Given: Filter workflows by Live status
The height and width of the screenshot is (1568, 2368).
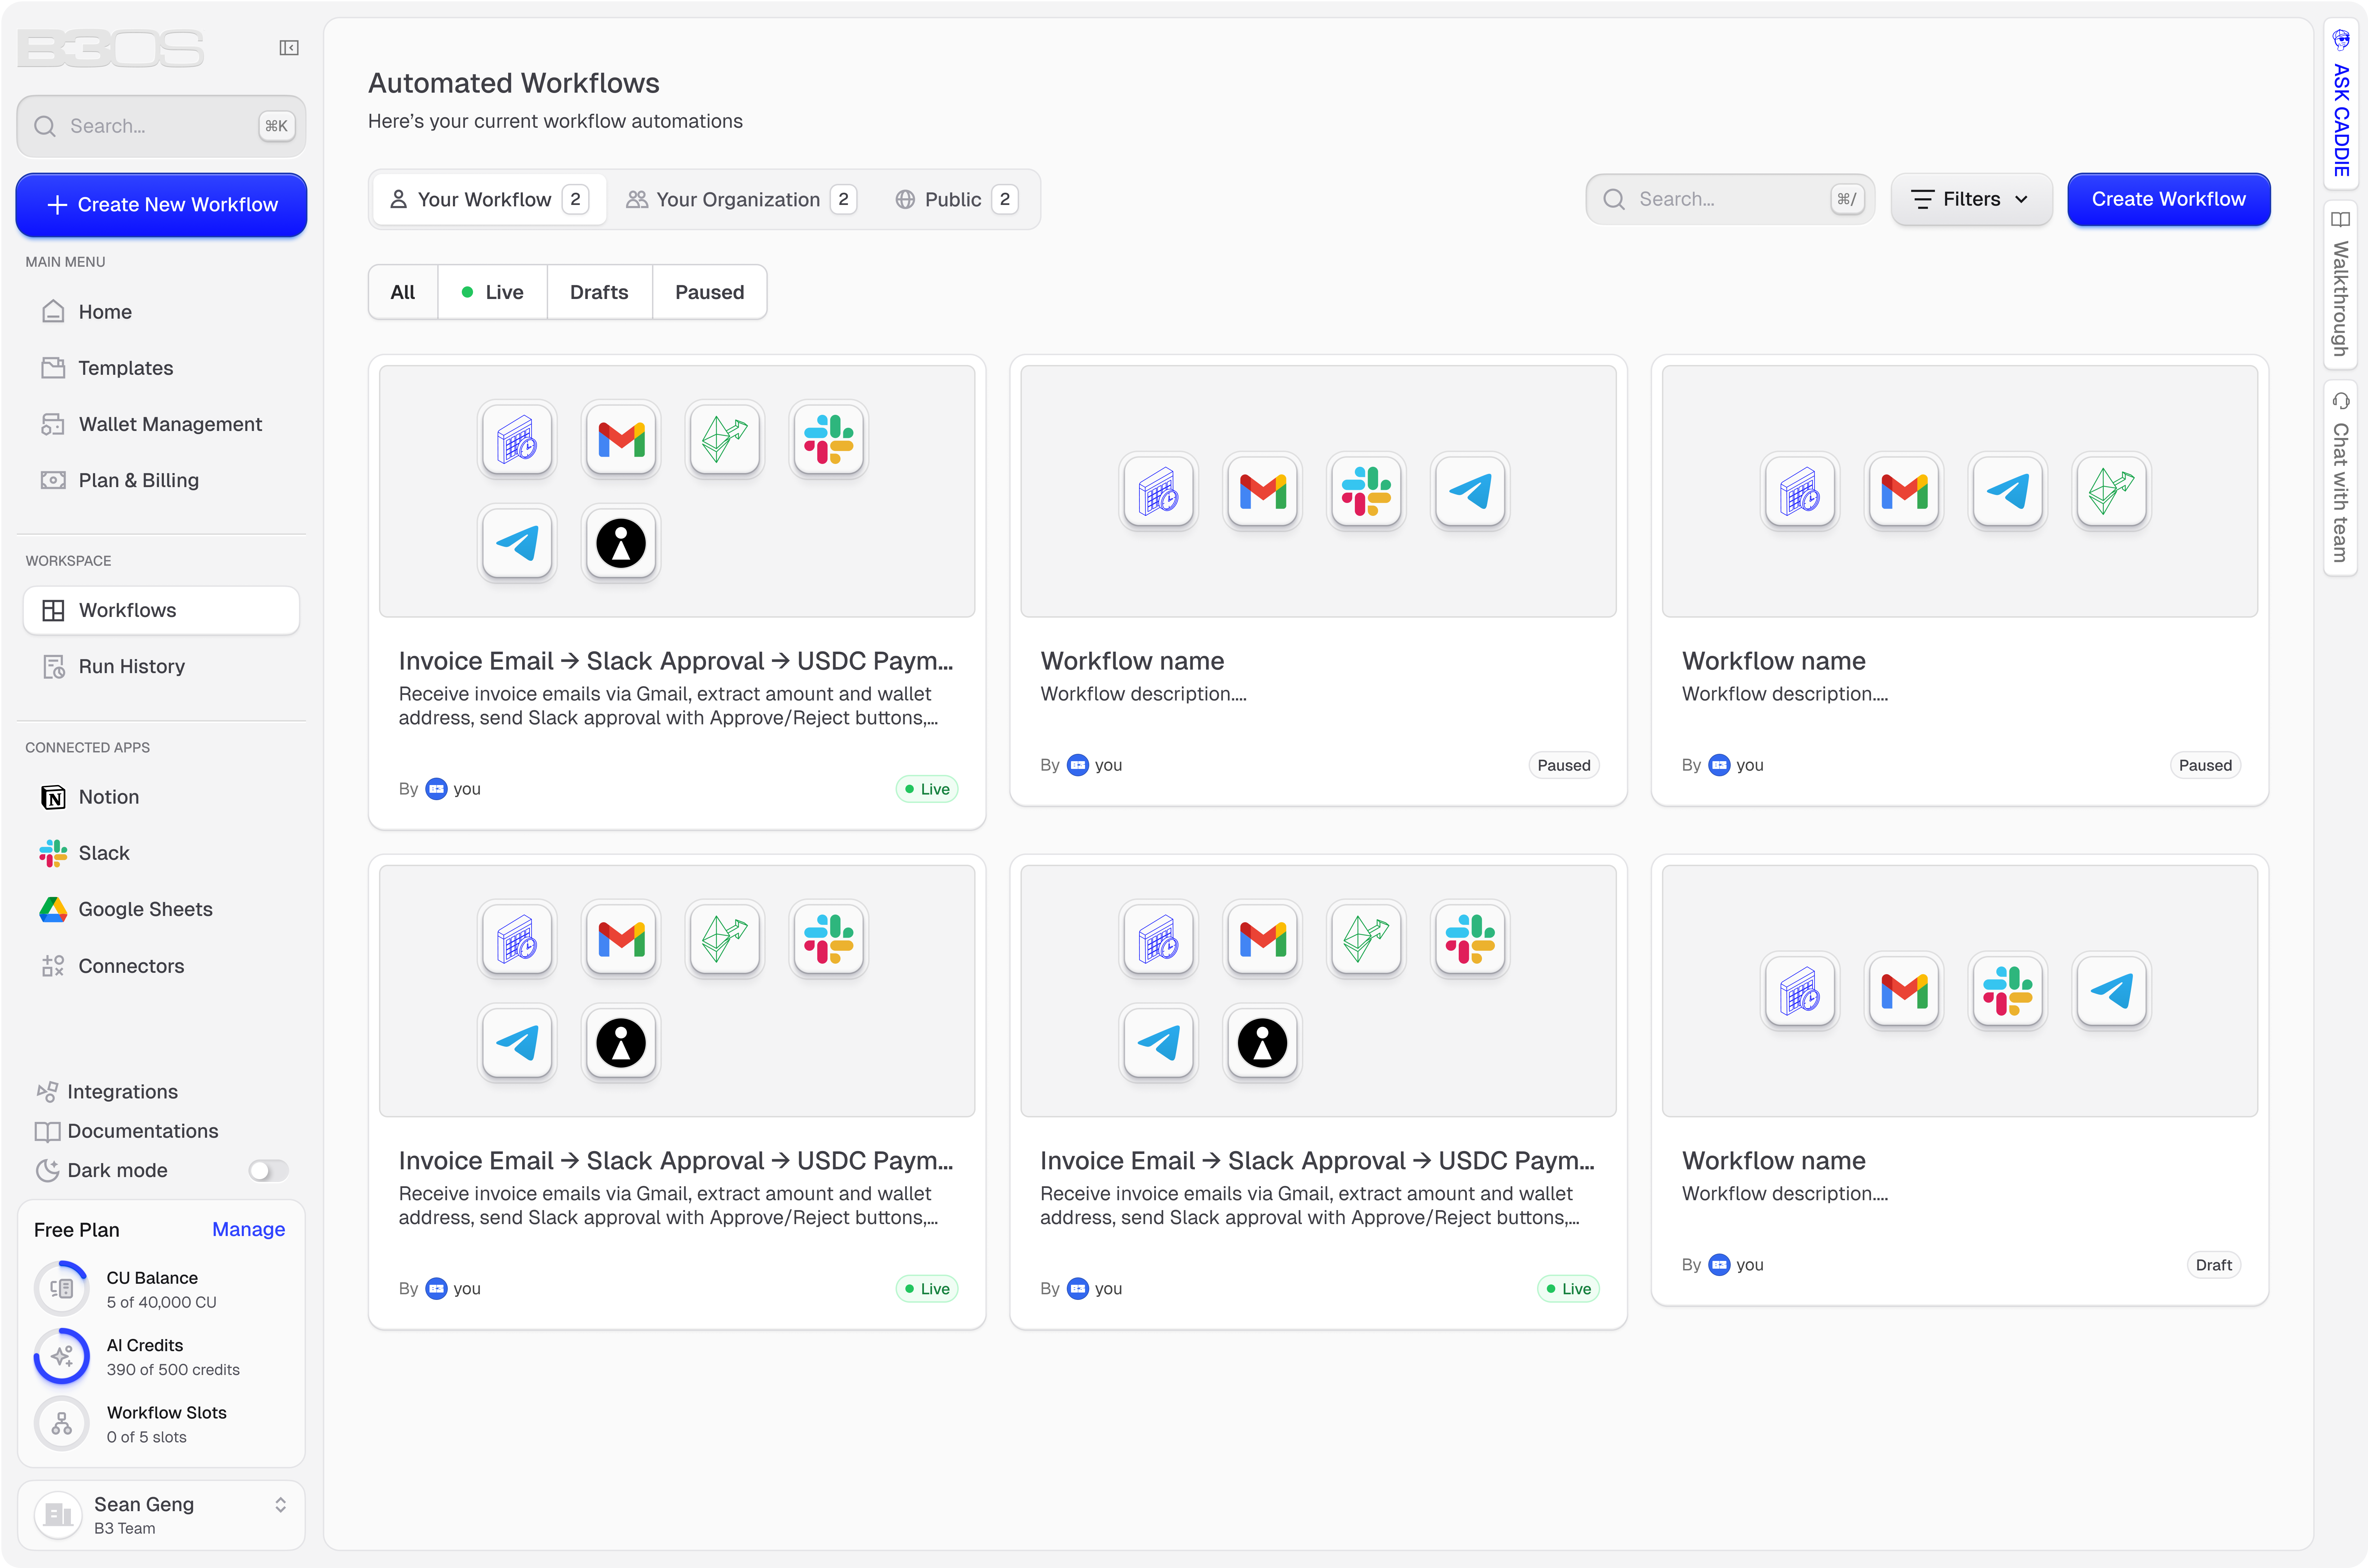Looking at the screenshot, I should (x=492, y=292).
